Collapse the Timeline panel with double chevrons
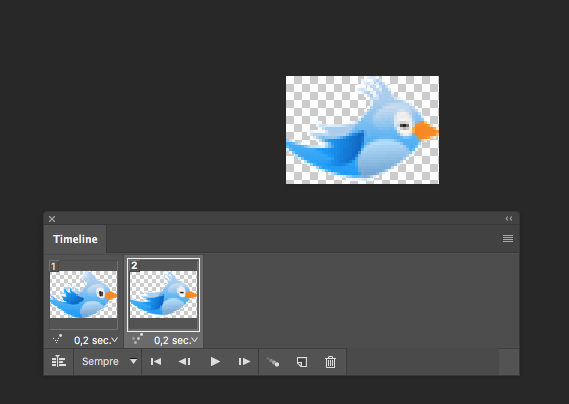The width and height of the screenshot is (569, 404). pyautogui.click(x=509, y=219)
